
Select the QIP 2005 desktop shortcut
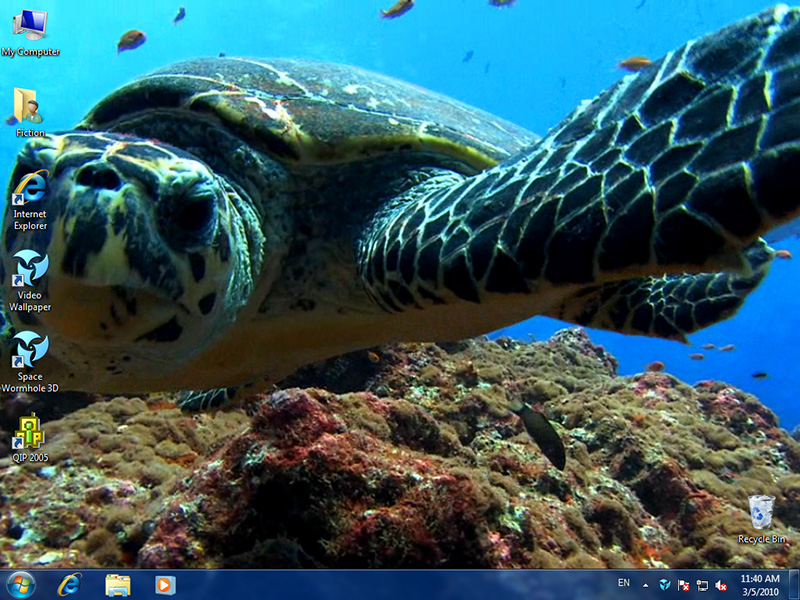30,438
